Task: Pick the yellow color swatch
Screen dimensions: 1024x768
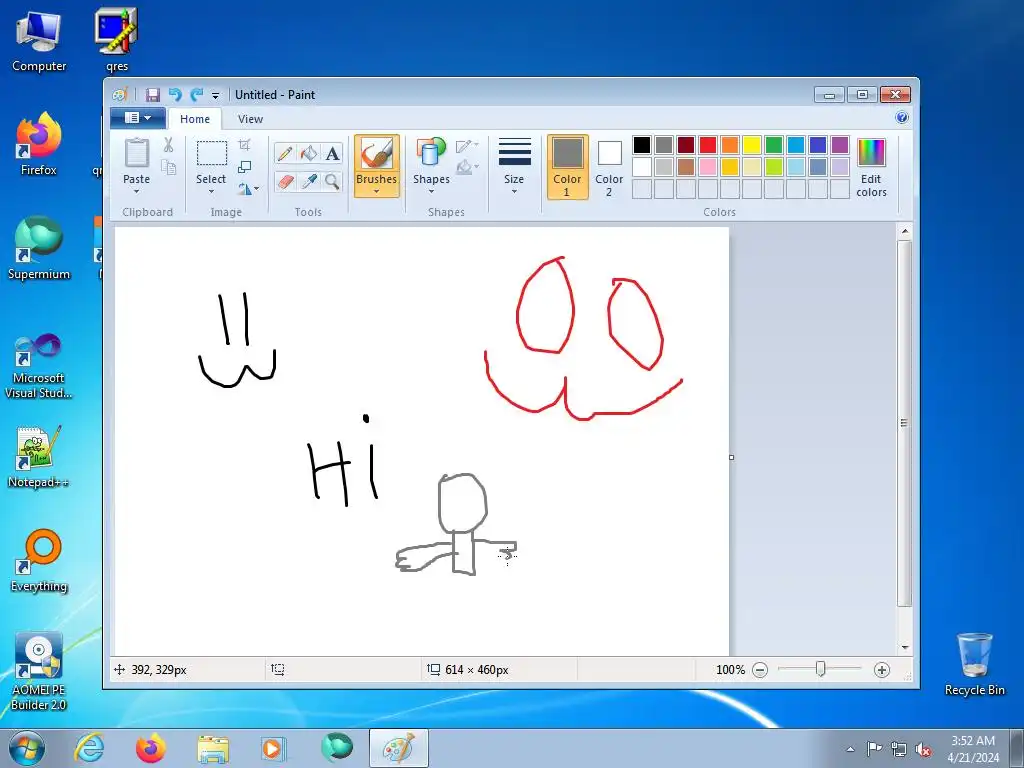Action: click(x=752, y=144)
